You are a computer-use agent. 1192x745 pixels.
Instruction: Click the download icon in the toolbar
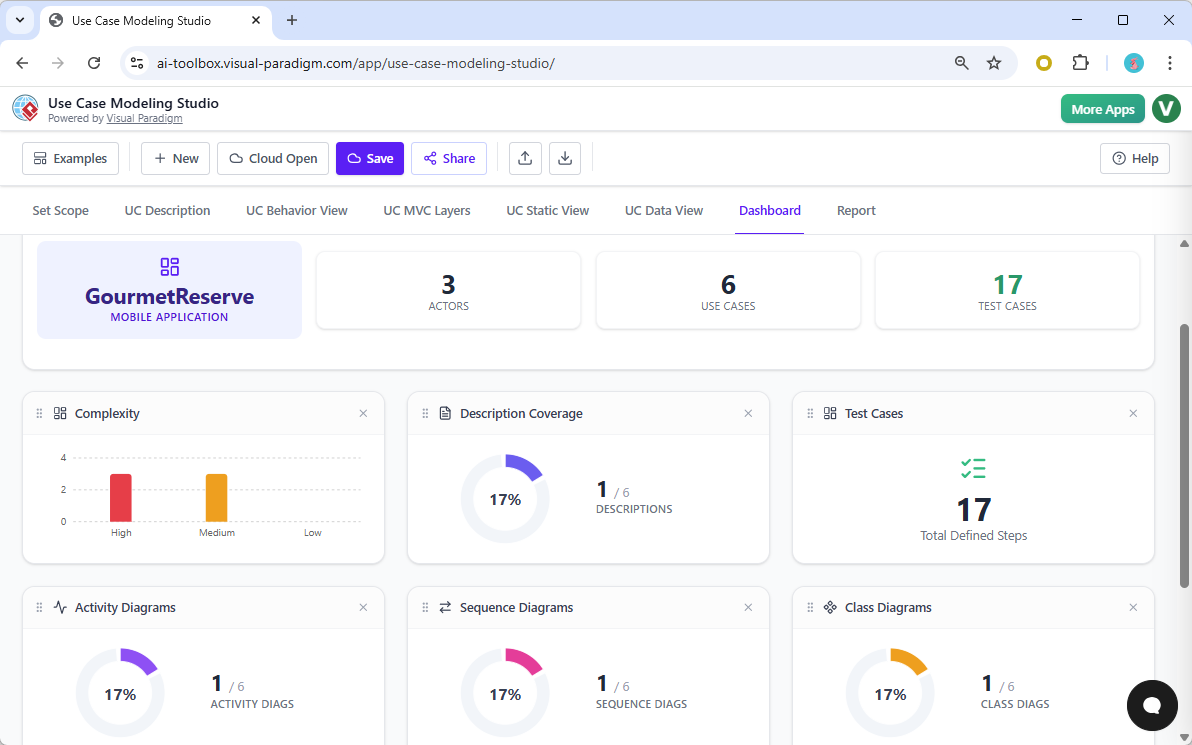click(565, 158)
